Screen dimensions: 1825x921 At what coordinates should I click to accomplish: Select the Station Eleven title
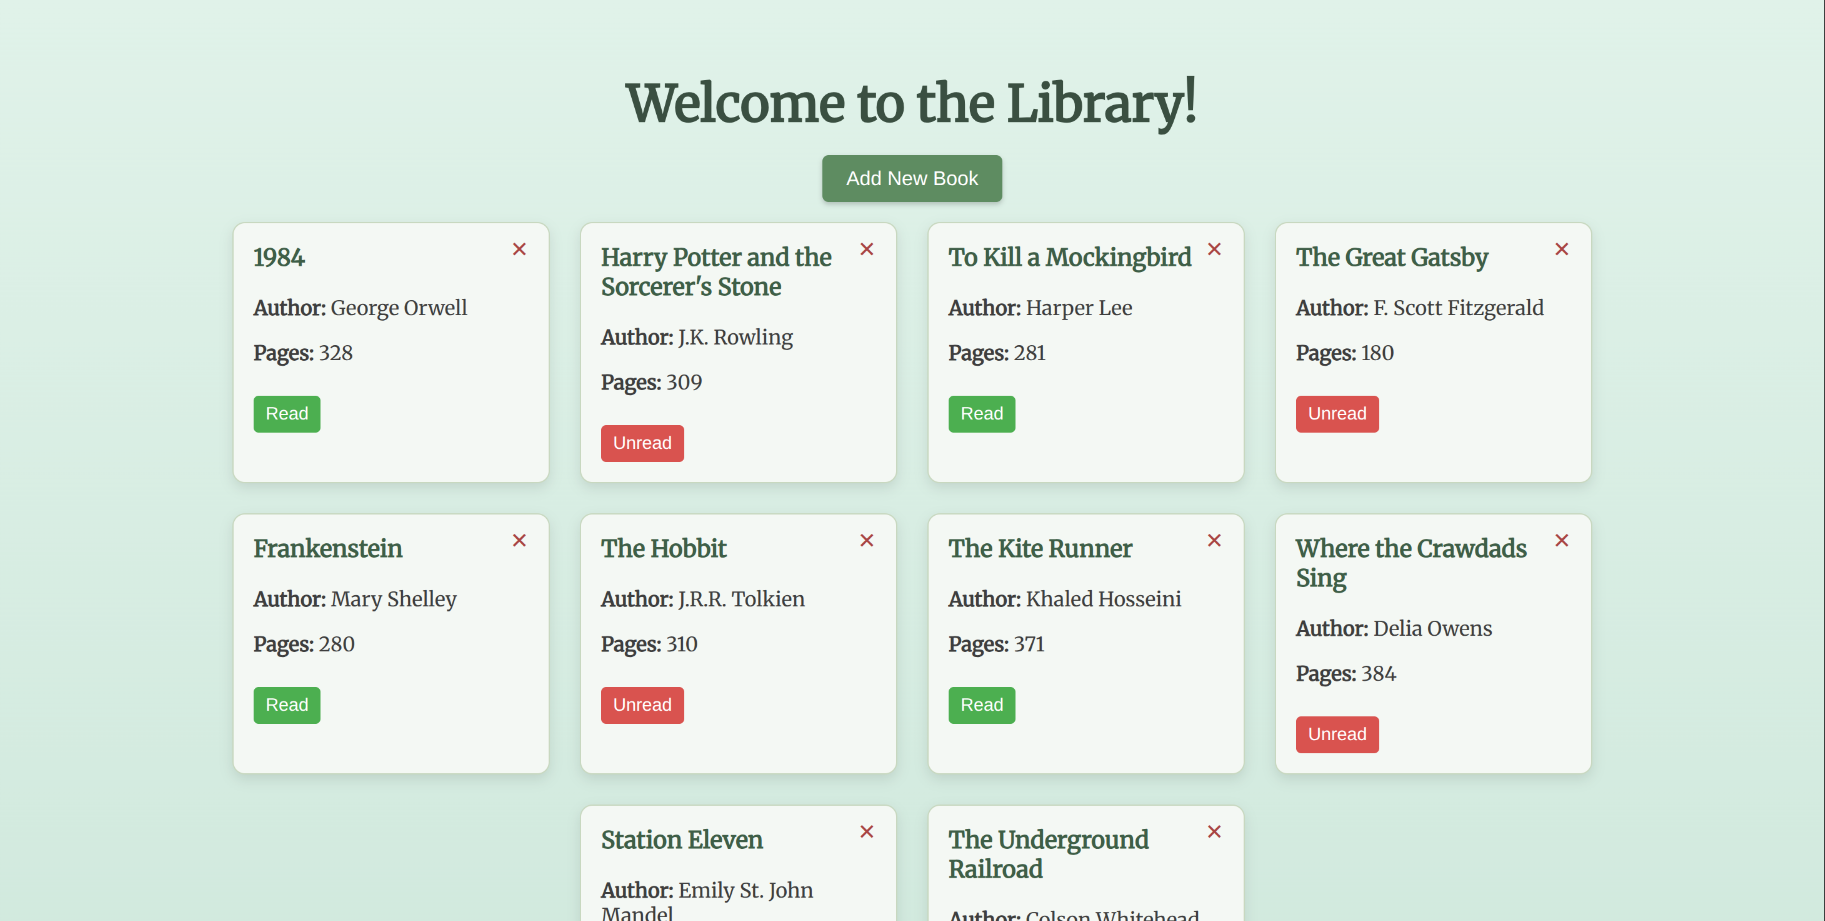tap(682, 840)
